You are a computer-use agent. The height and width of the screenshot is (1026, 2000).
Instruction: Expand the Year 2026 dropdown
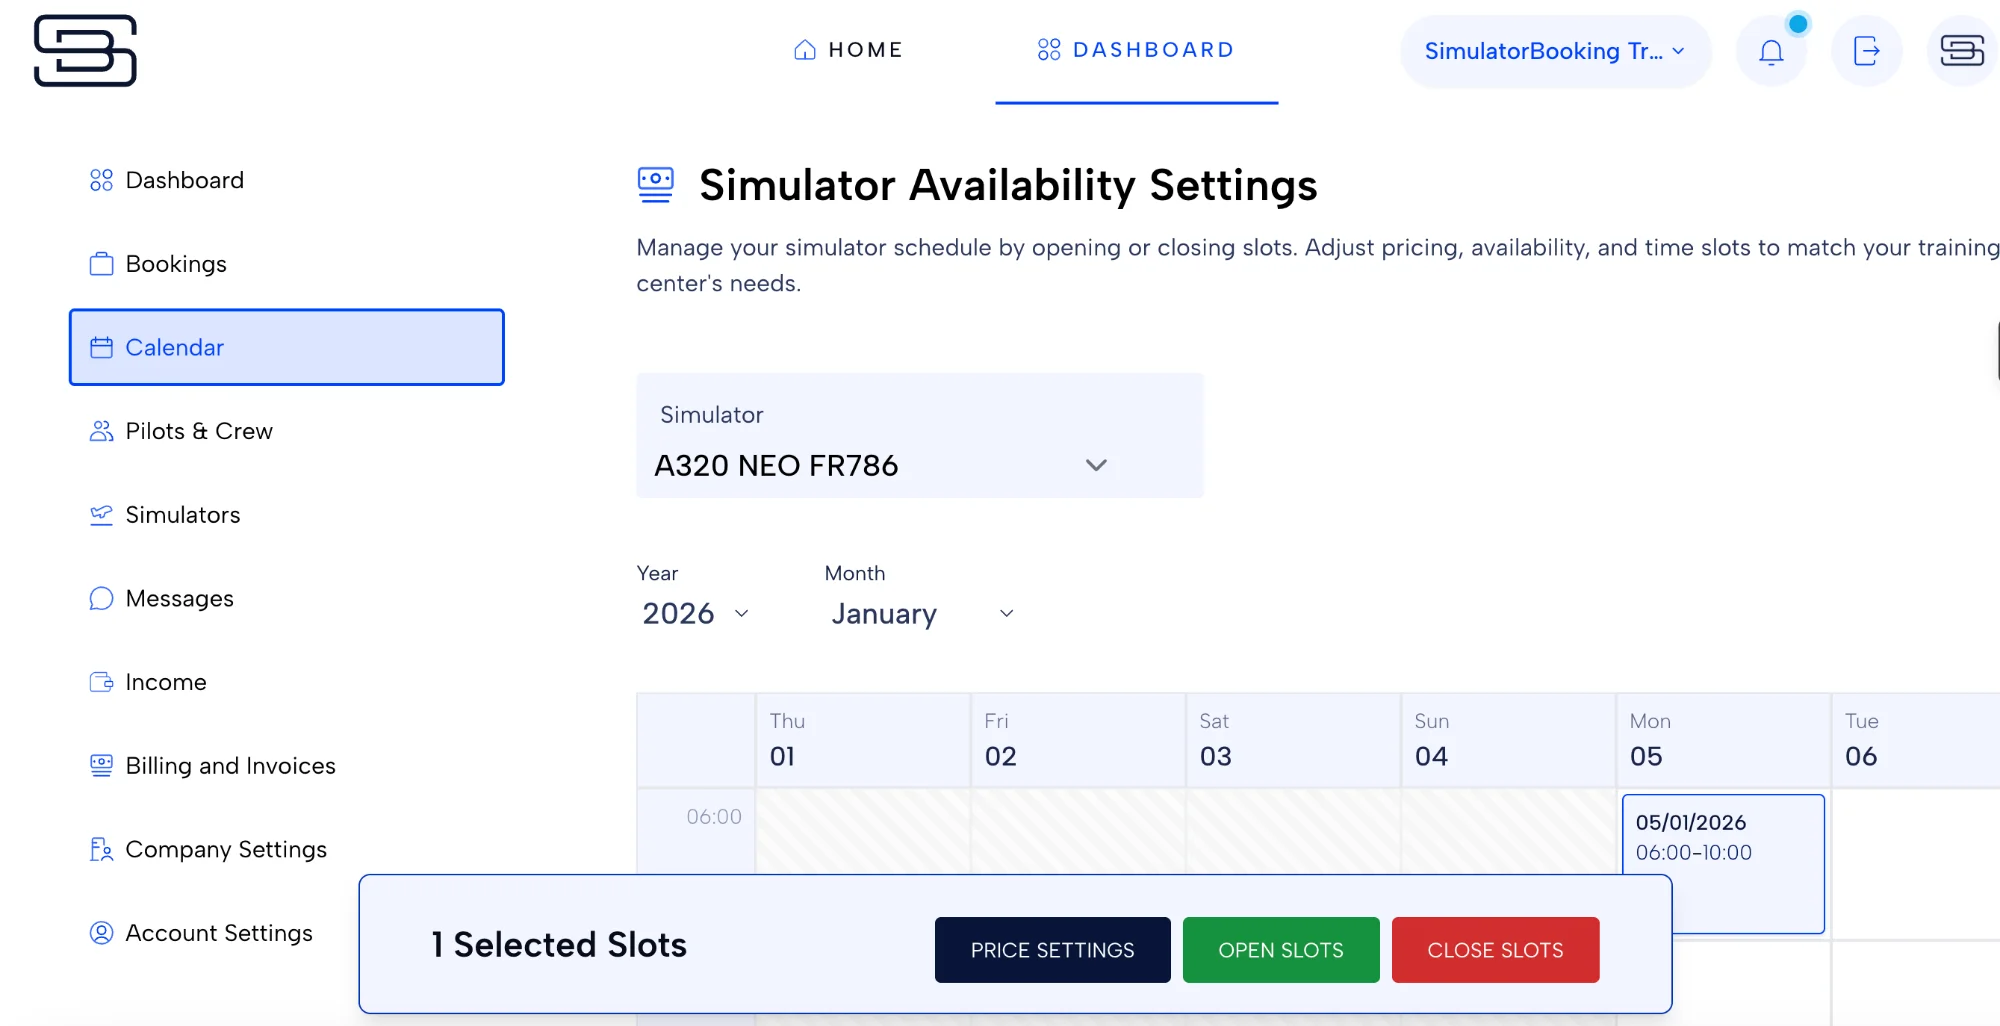pos(694,613)
